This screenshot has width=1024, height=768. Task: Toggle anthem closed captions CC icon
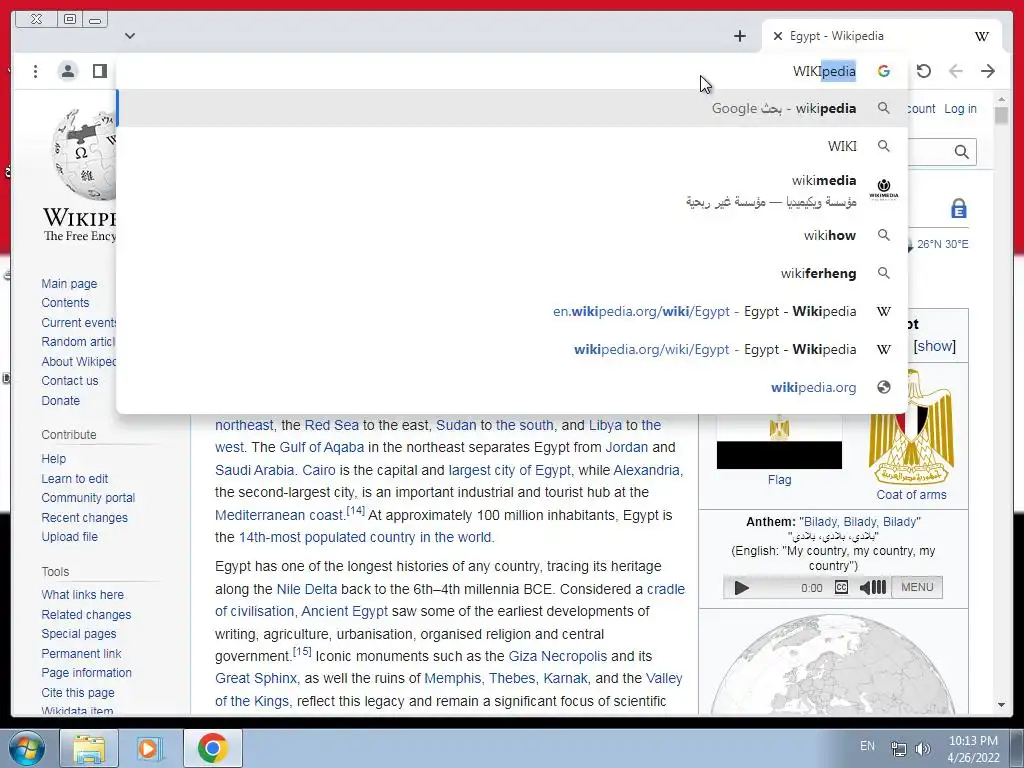coord(841,587)
